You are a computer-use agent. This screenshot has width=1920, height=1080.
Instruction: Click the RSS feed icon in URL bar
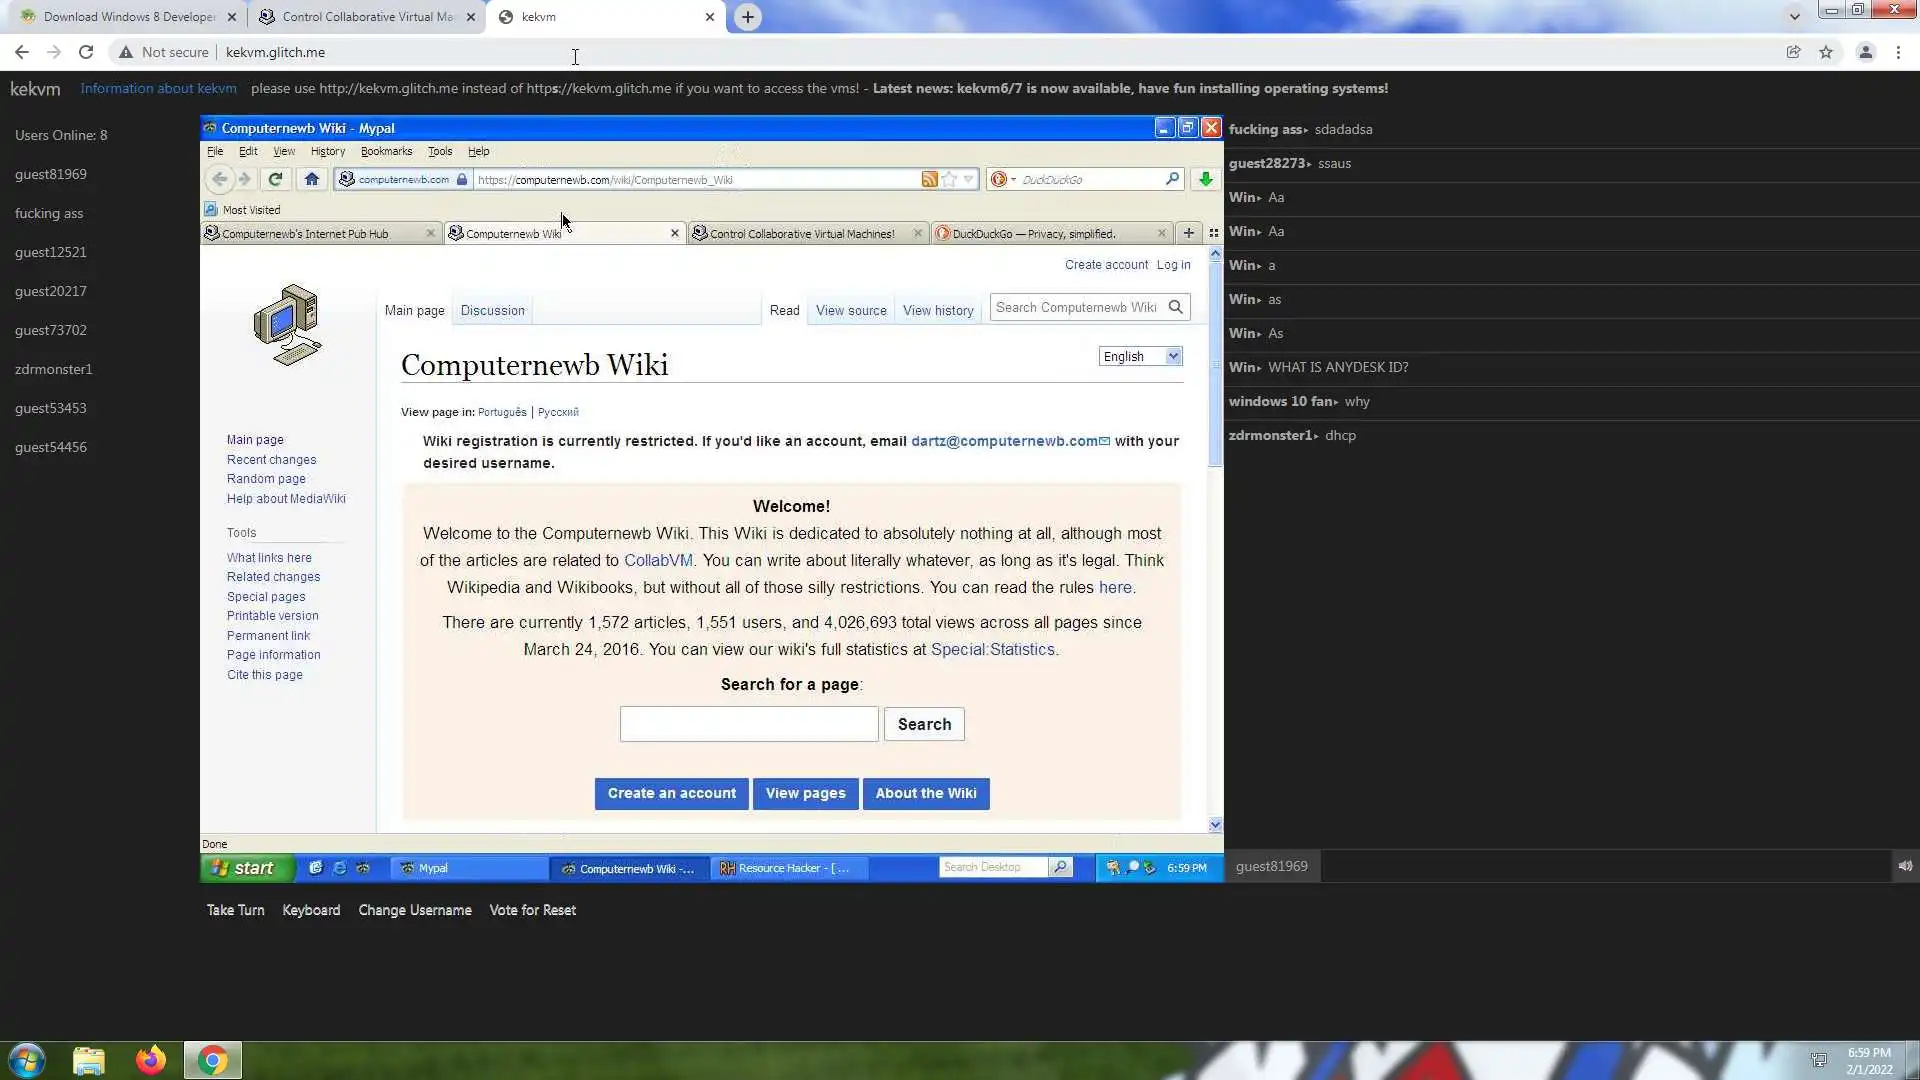pyautogui.click(x=929, y=179)
